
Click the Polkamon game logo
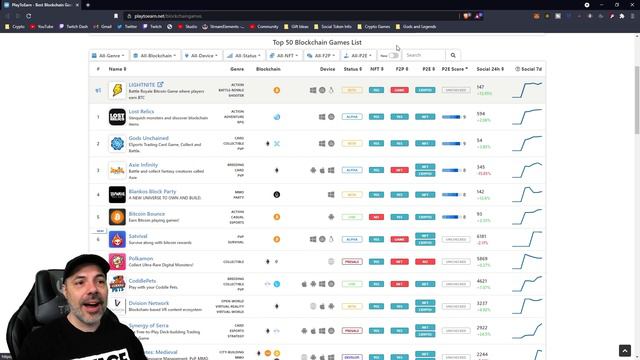click(117, 262)
